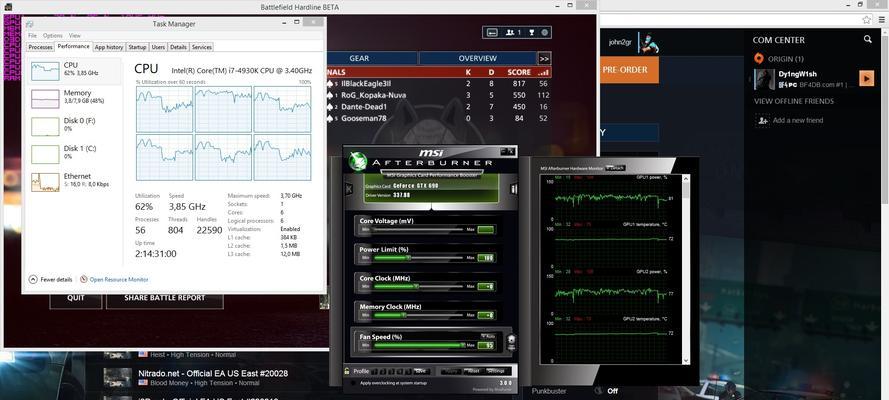Collapse Task Manager with Fewer details
Screen dimensions: 889x400
(x=50, y=279)
